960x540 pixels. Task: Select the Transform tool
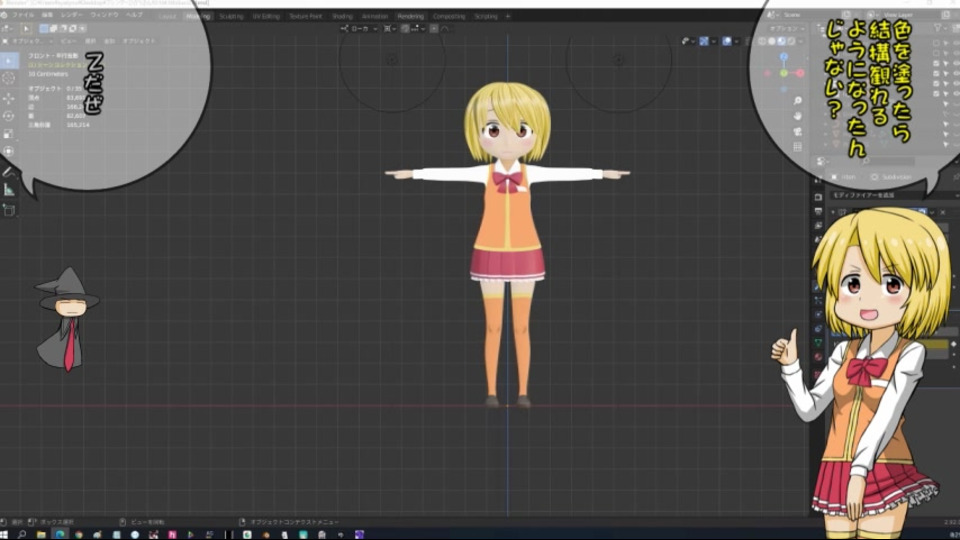click(x=9, y=151)
